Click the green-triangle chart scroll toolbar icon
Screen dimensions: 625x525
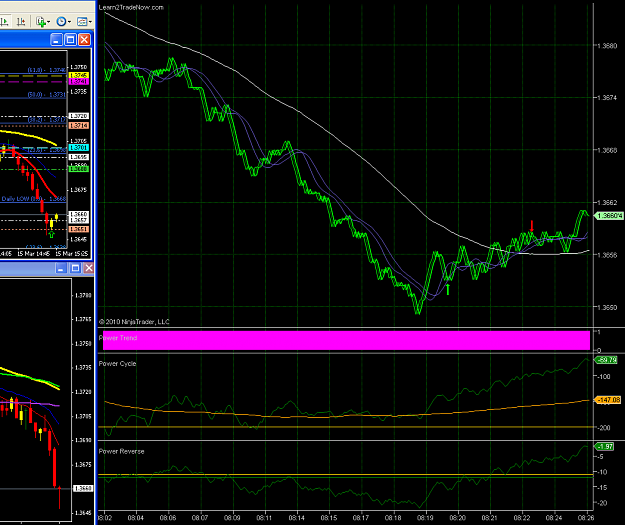(x=4, y=21)
